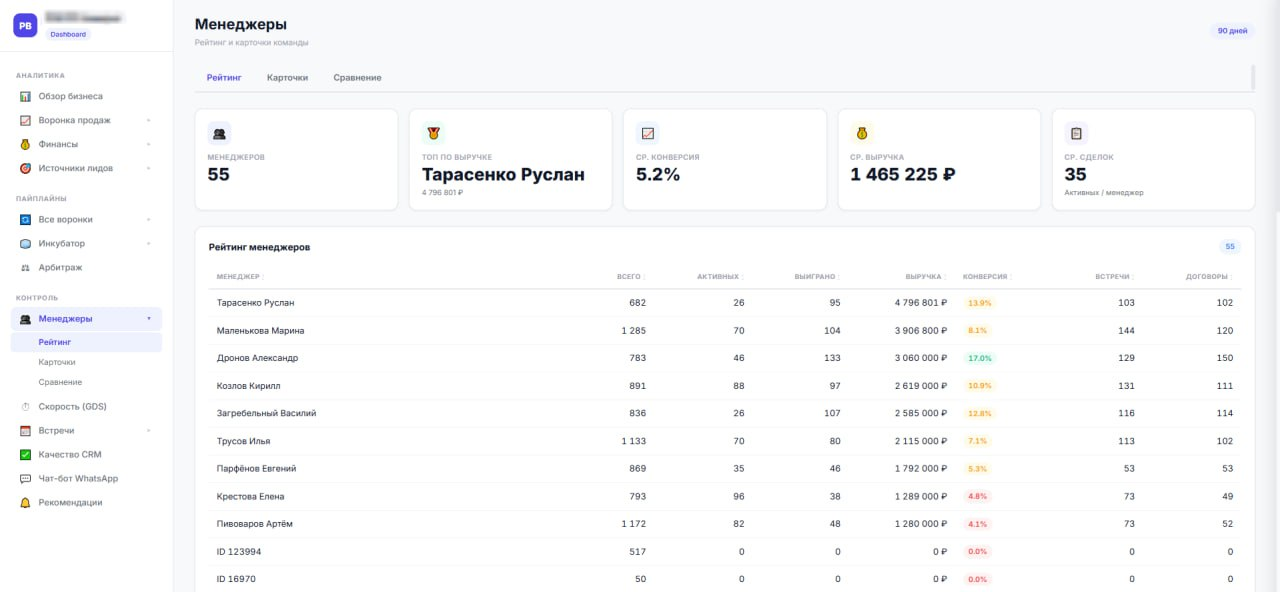Select manager Маленькова Марина
This screenshot has width=1280, height=592.
260,330
